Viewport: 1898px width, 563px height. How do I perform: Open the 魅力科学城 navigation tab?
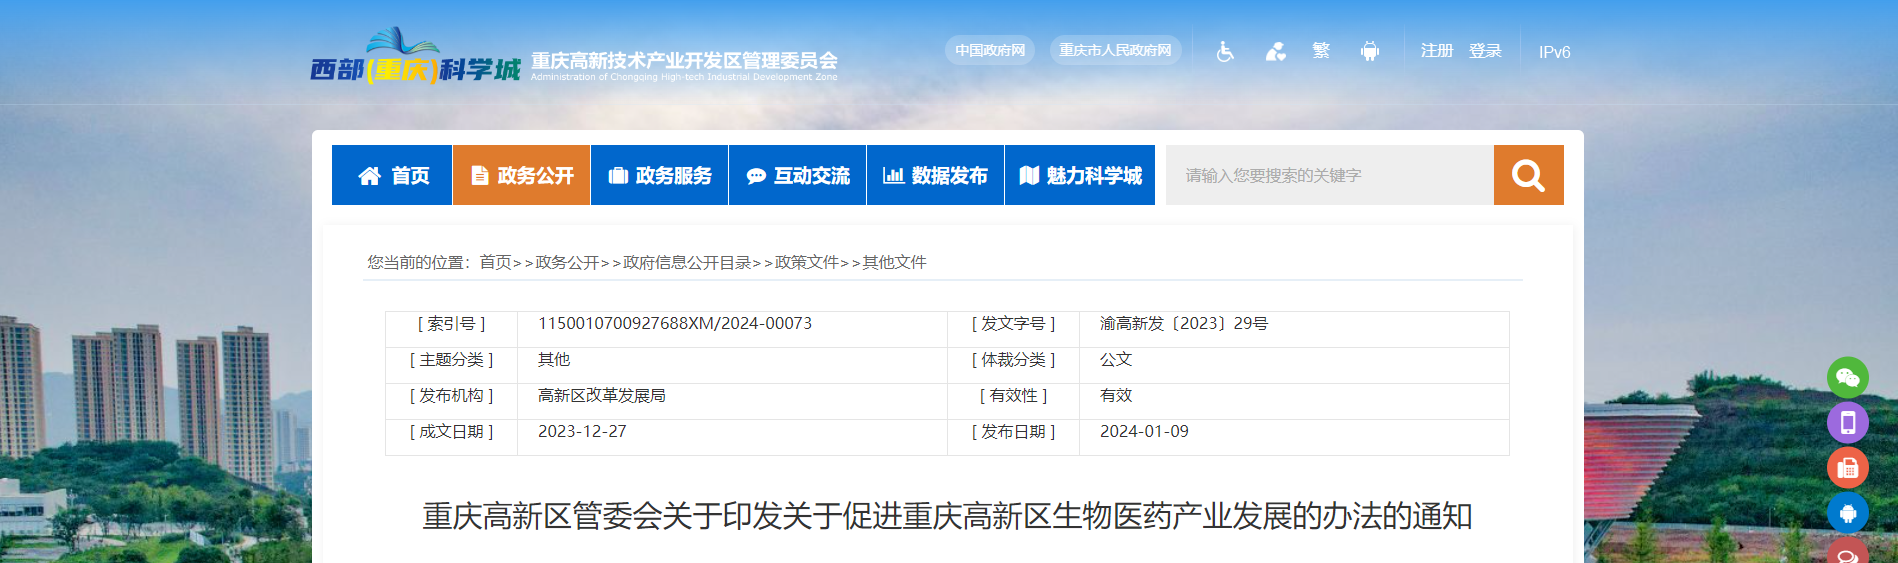click(x=1080, y=175)
